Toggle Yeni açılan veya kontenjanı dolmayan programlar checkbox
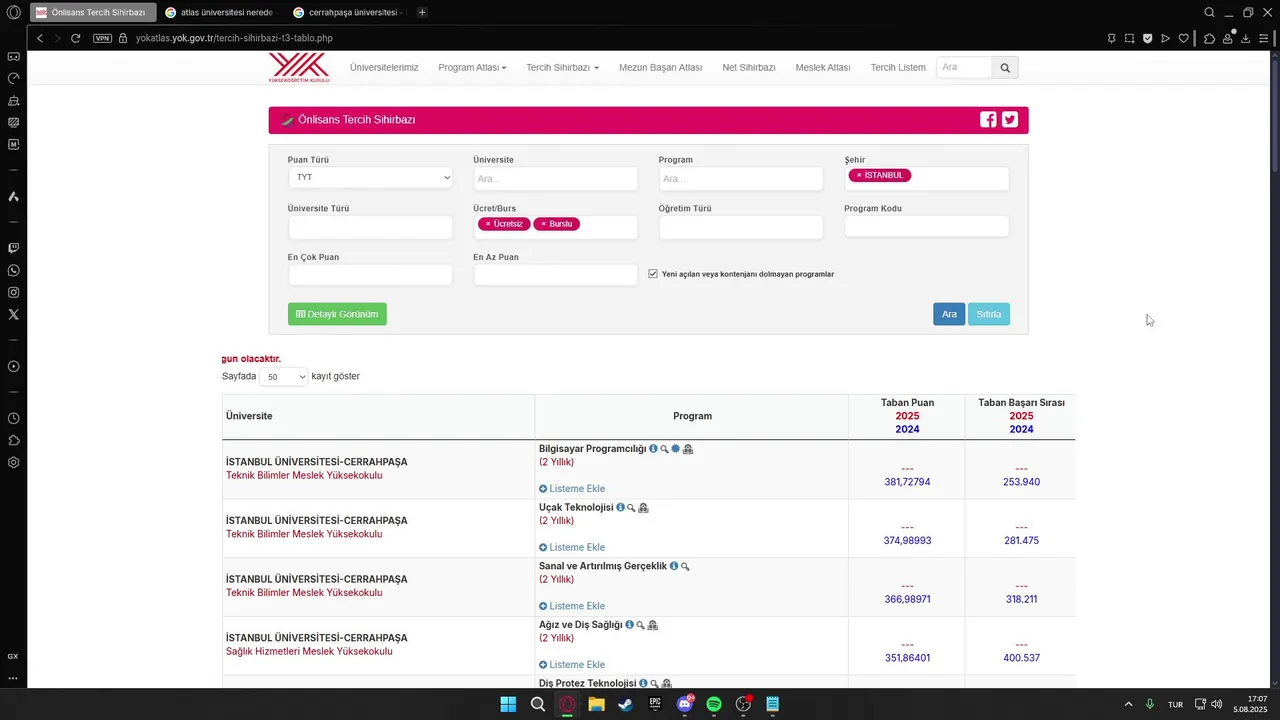 653,274
